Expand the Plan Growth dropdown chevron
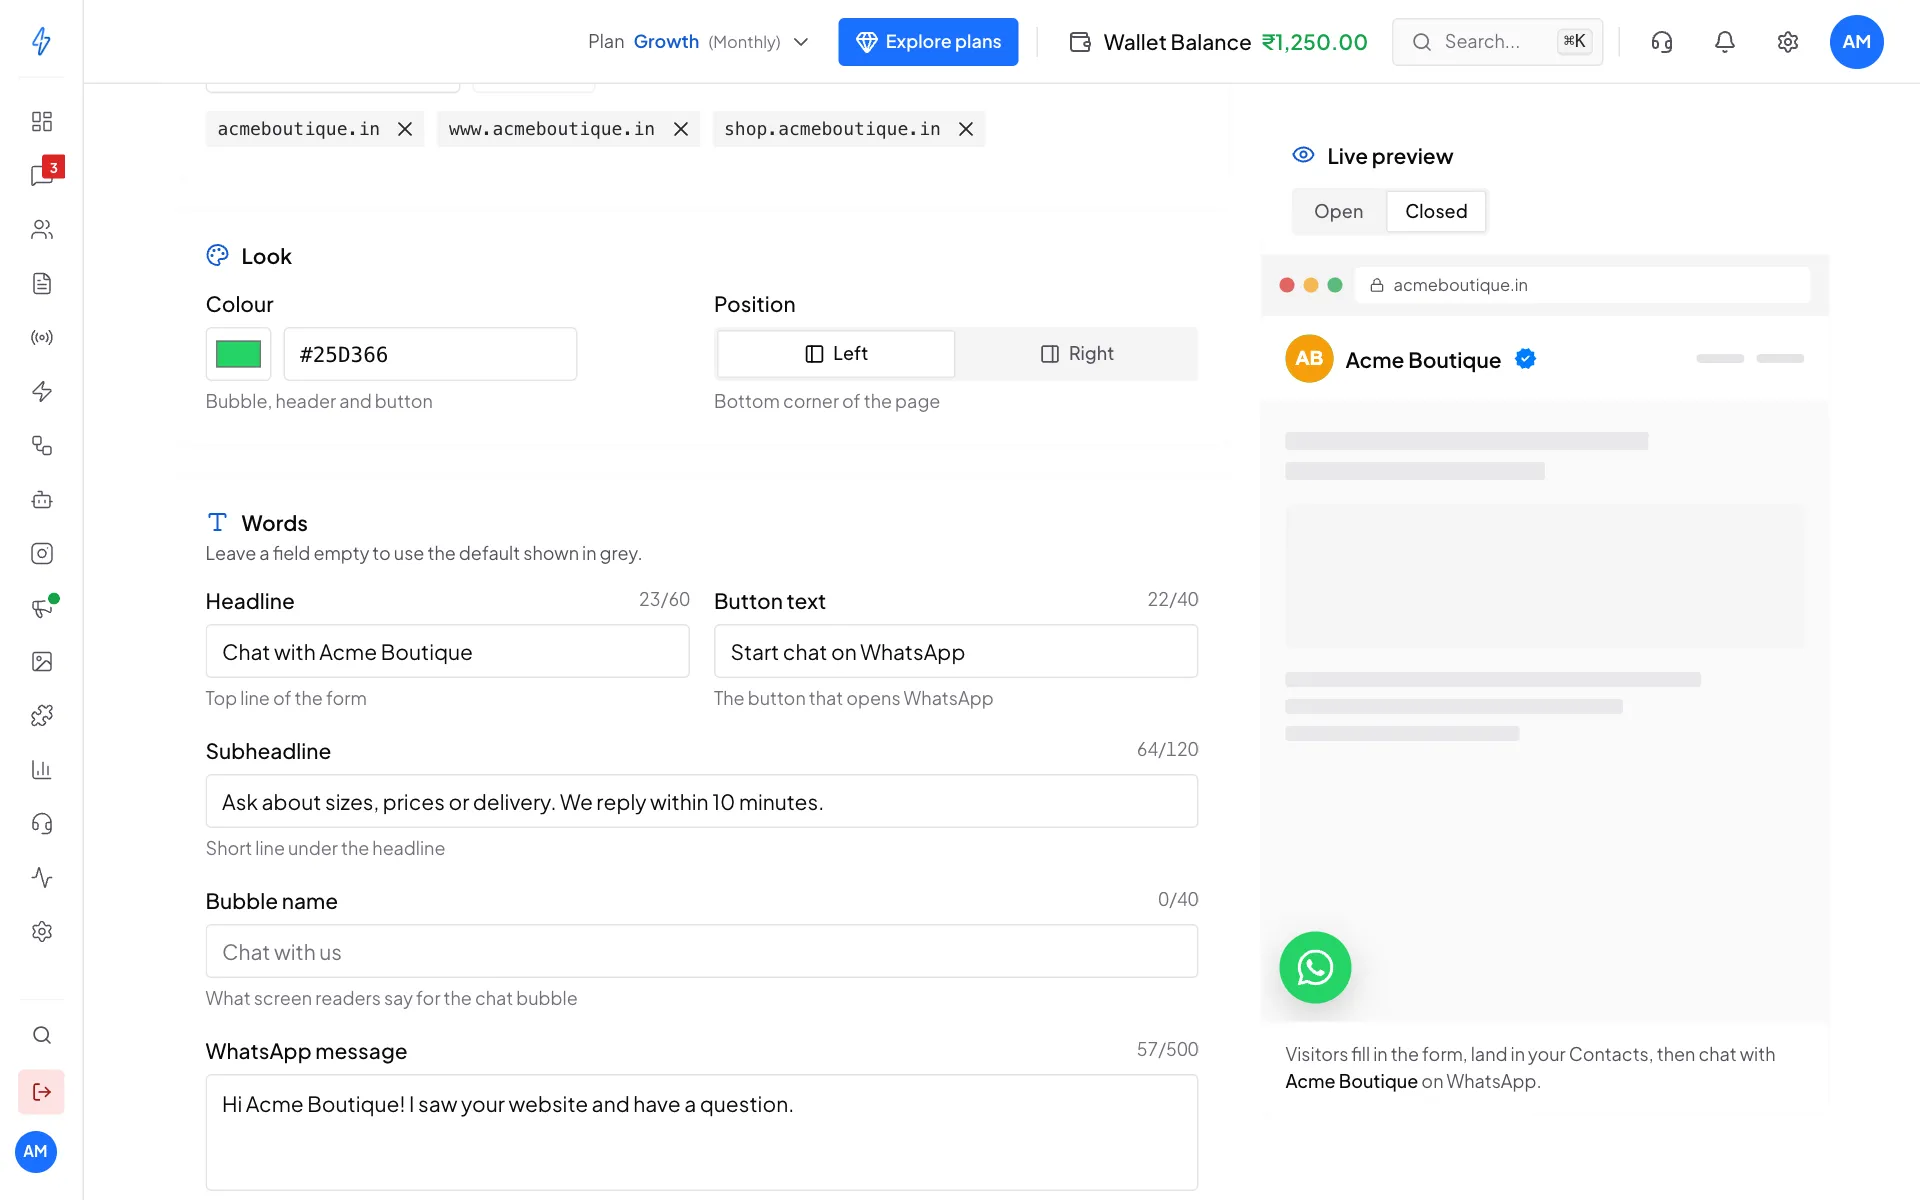The height and width of the screenshot is (1200, 1920). tap(801, 42)
